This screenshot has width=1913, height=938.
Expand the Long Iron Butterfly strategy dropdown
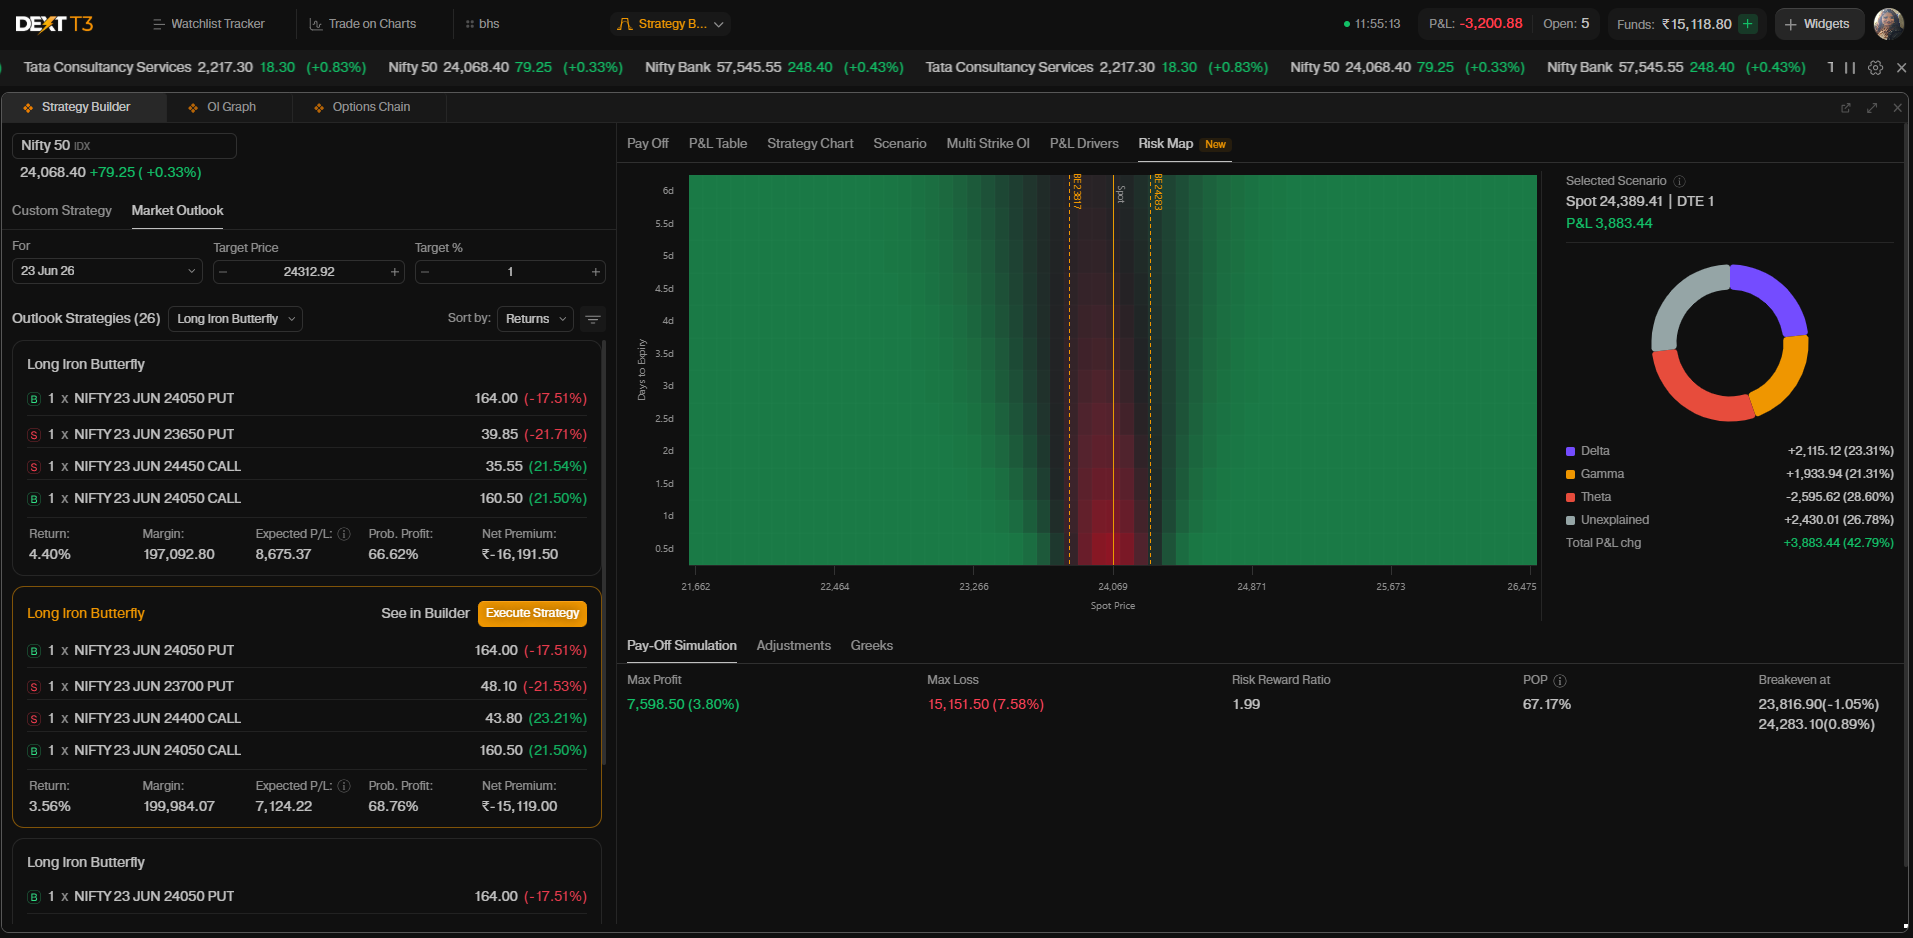click(x=236, y=319)
